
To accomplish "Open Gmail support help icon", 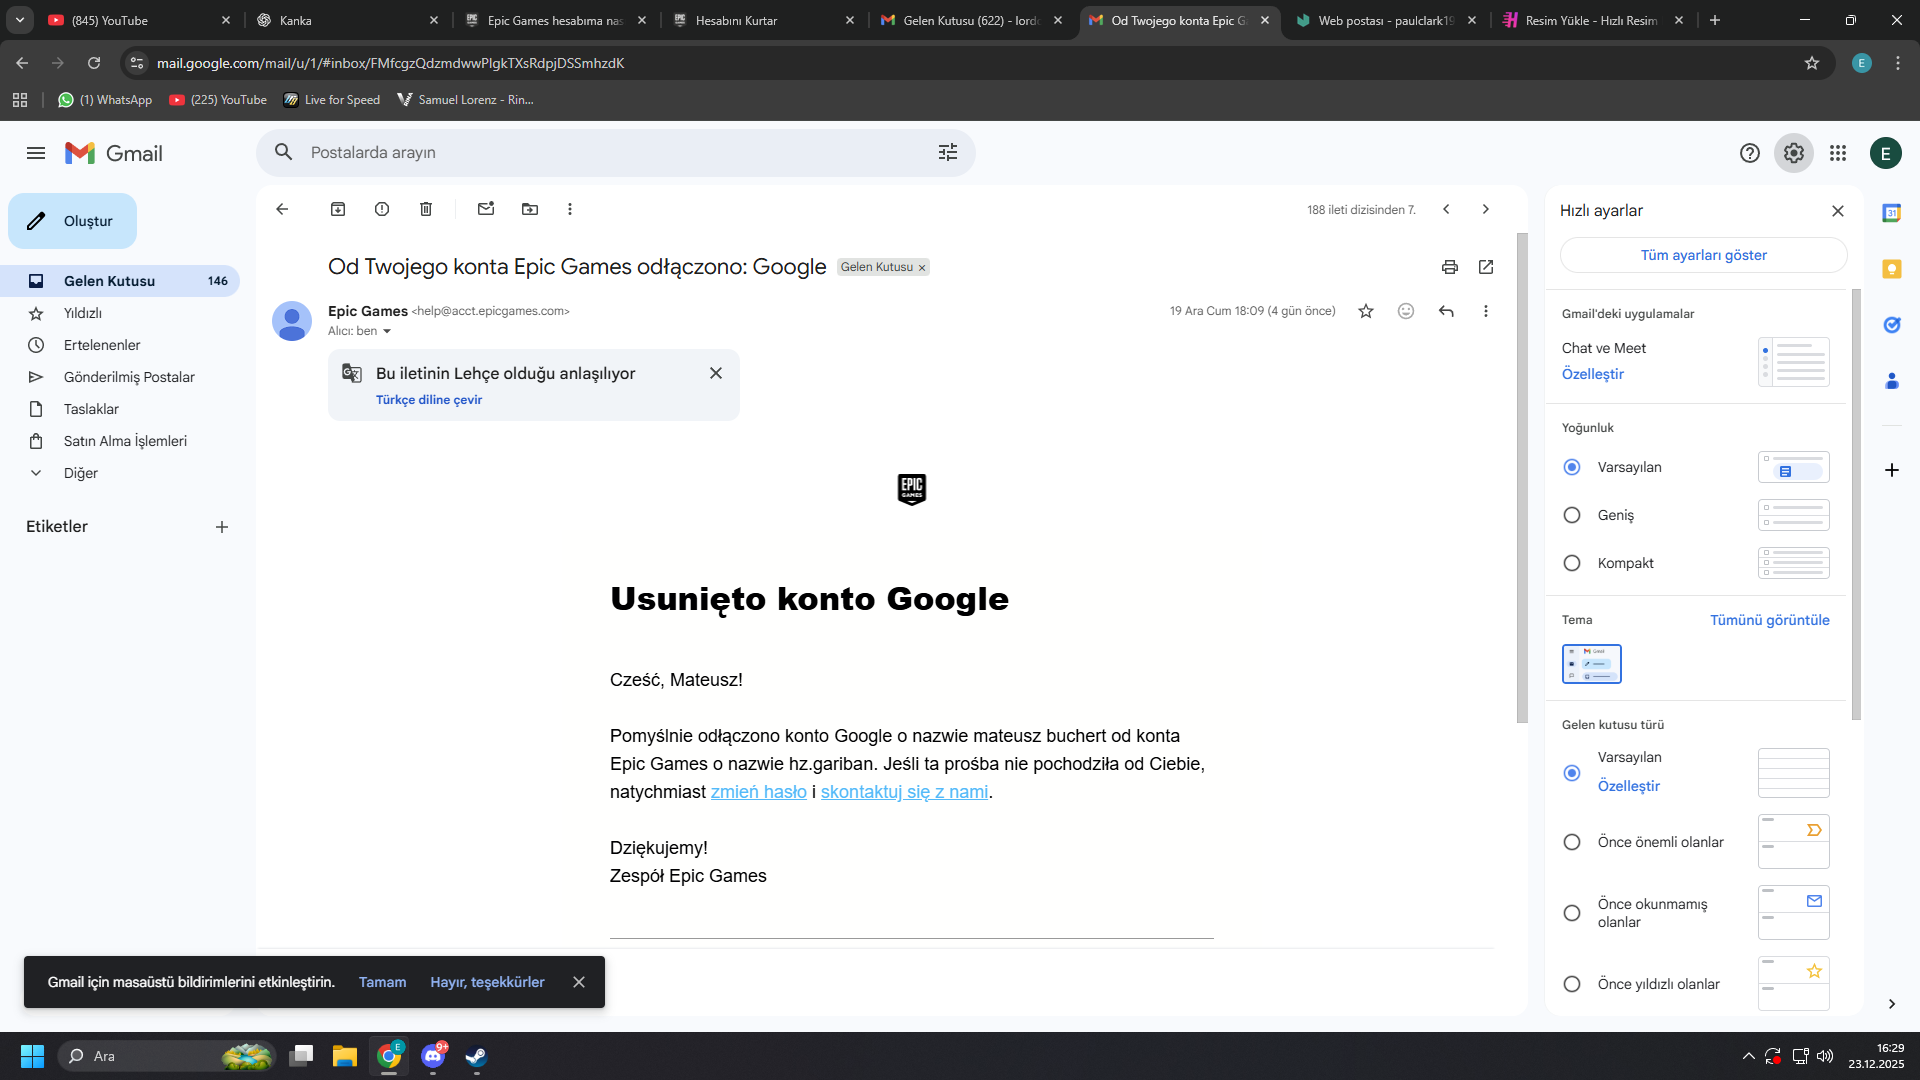I will [x=1750, y=153].
